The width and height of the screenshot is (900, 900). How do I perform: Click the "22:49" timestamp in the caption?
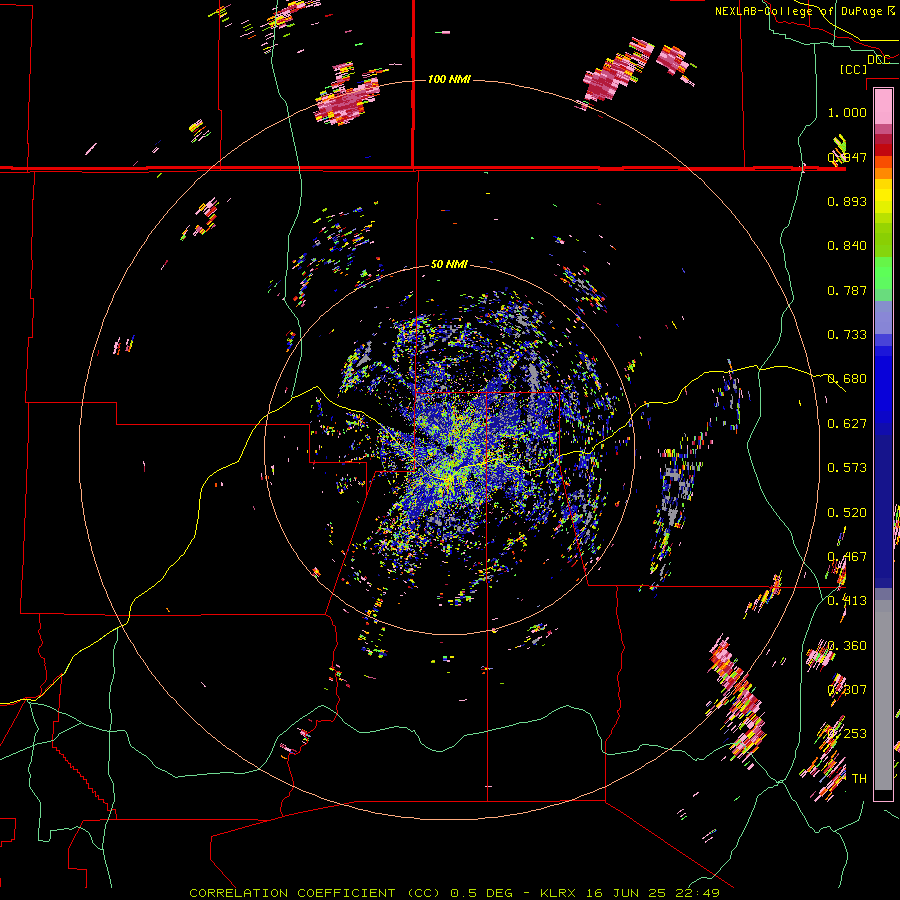point(697,893)
